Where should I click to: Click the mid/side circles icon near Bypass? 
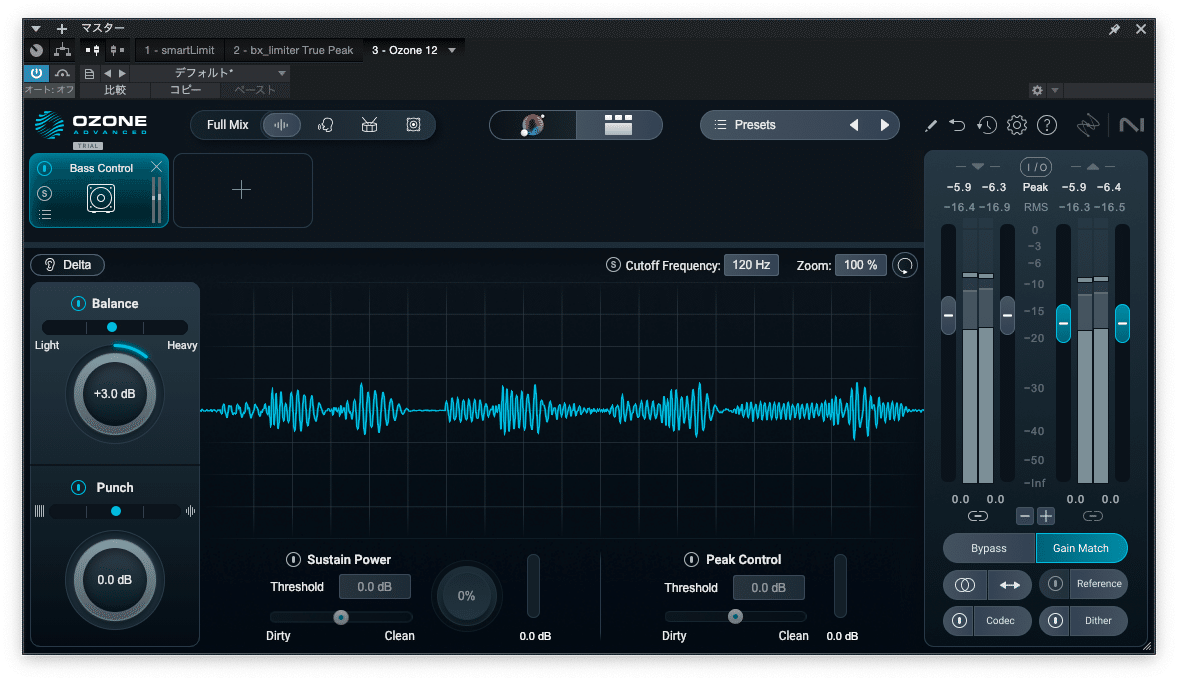point(964,584)
